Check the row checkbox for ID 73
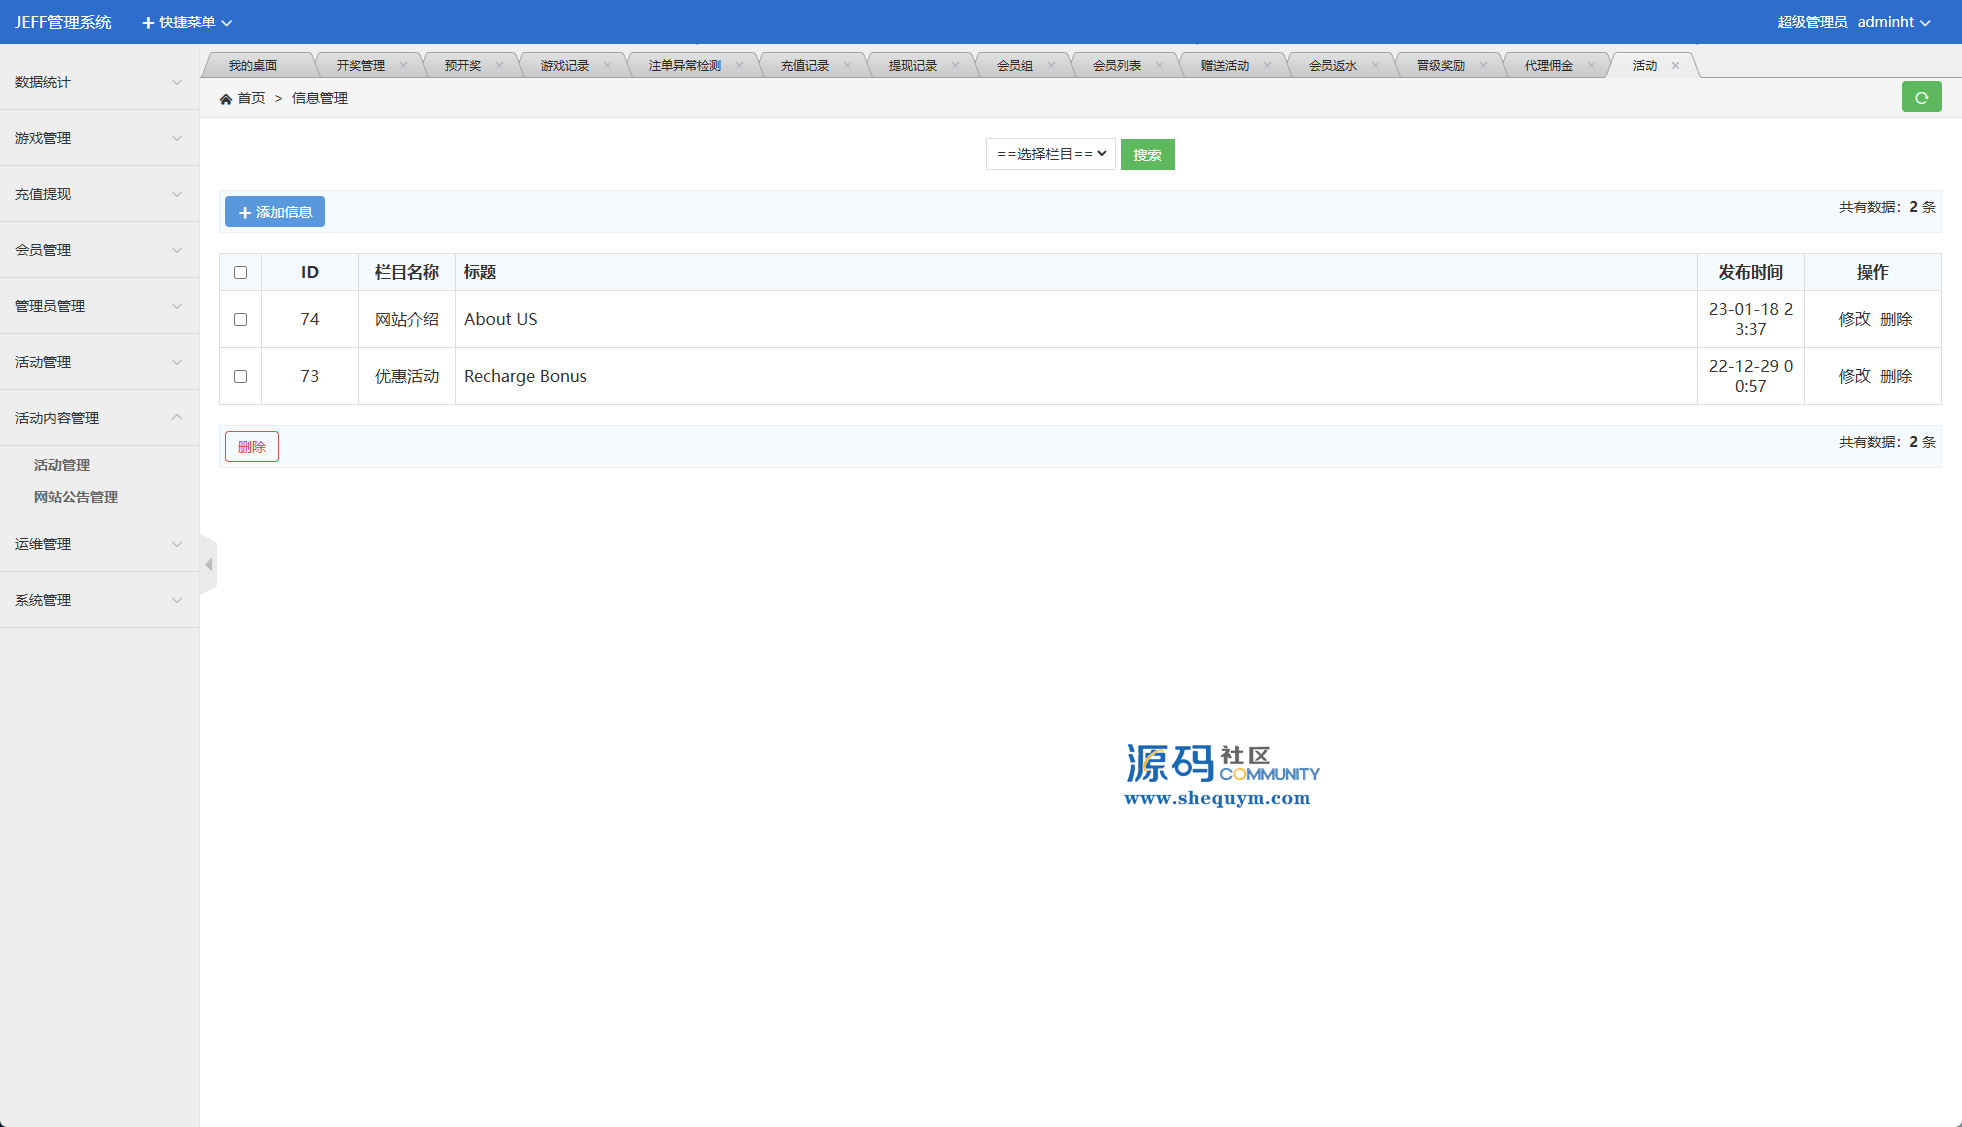 [x=240, y=376]
